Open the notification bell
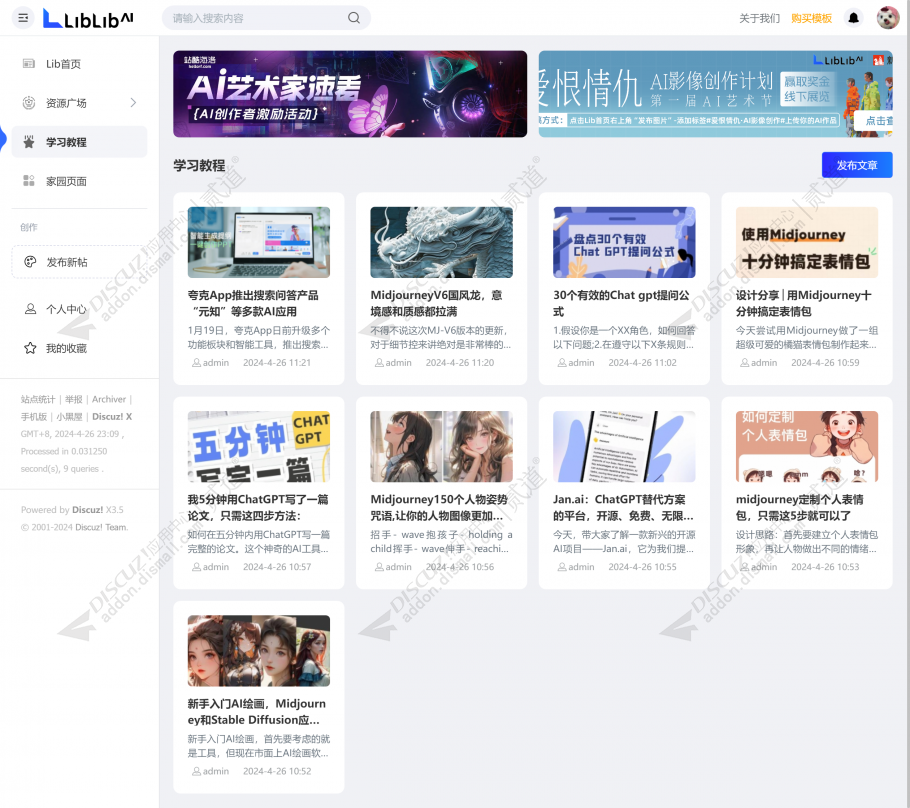The width and height of the screenshot is (910, 808). pyautogui.click(x=853, y=18)
